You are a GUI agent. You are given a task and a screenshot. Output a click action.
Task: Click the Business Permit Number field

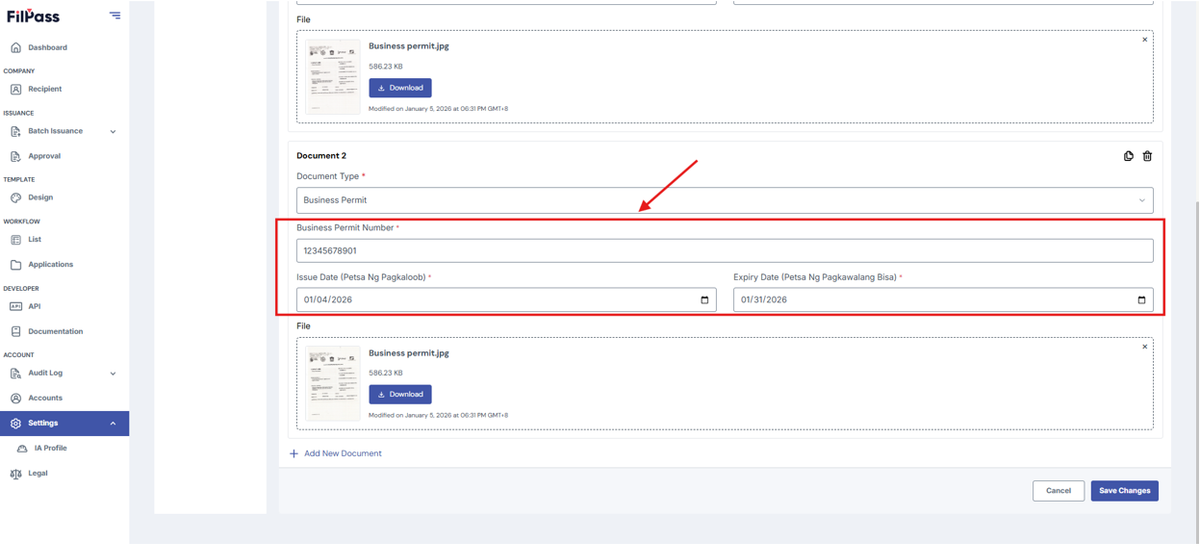[x=725, y=251]
